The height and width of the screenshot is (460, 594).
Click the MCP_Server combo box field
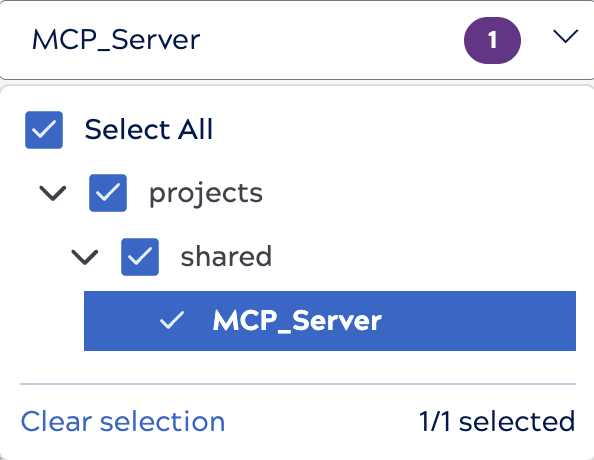(x=297, y=40)
